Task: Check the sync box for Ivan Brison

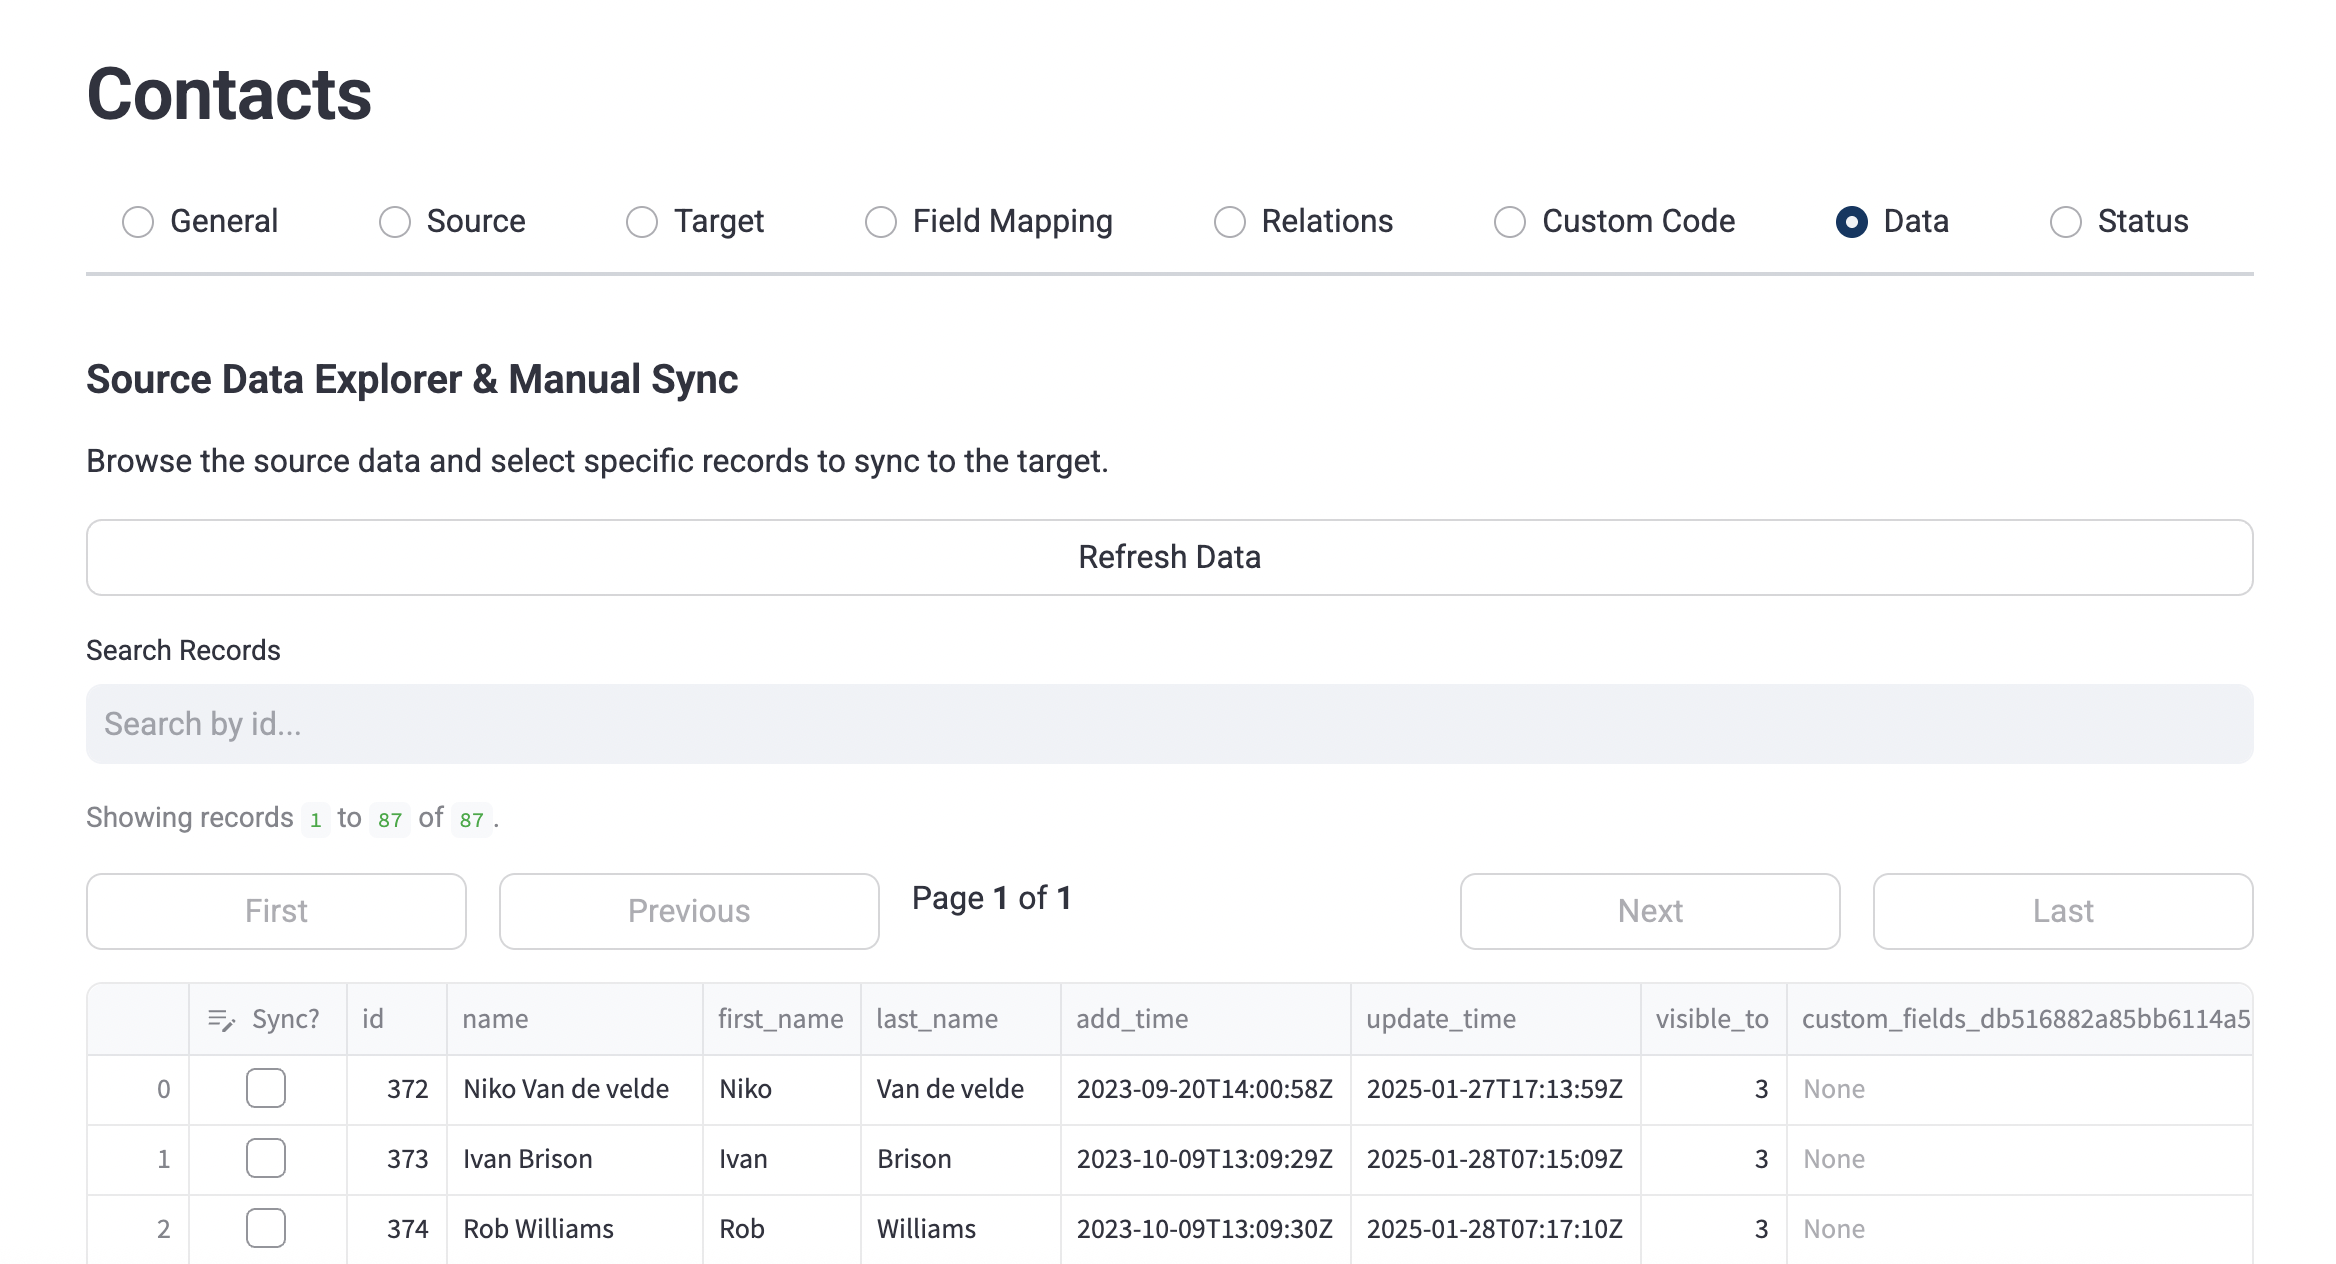Action: pos(266,1158)
